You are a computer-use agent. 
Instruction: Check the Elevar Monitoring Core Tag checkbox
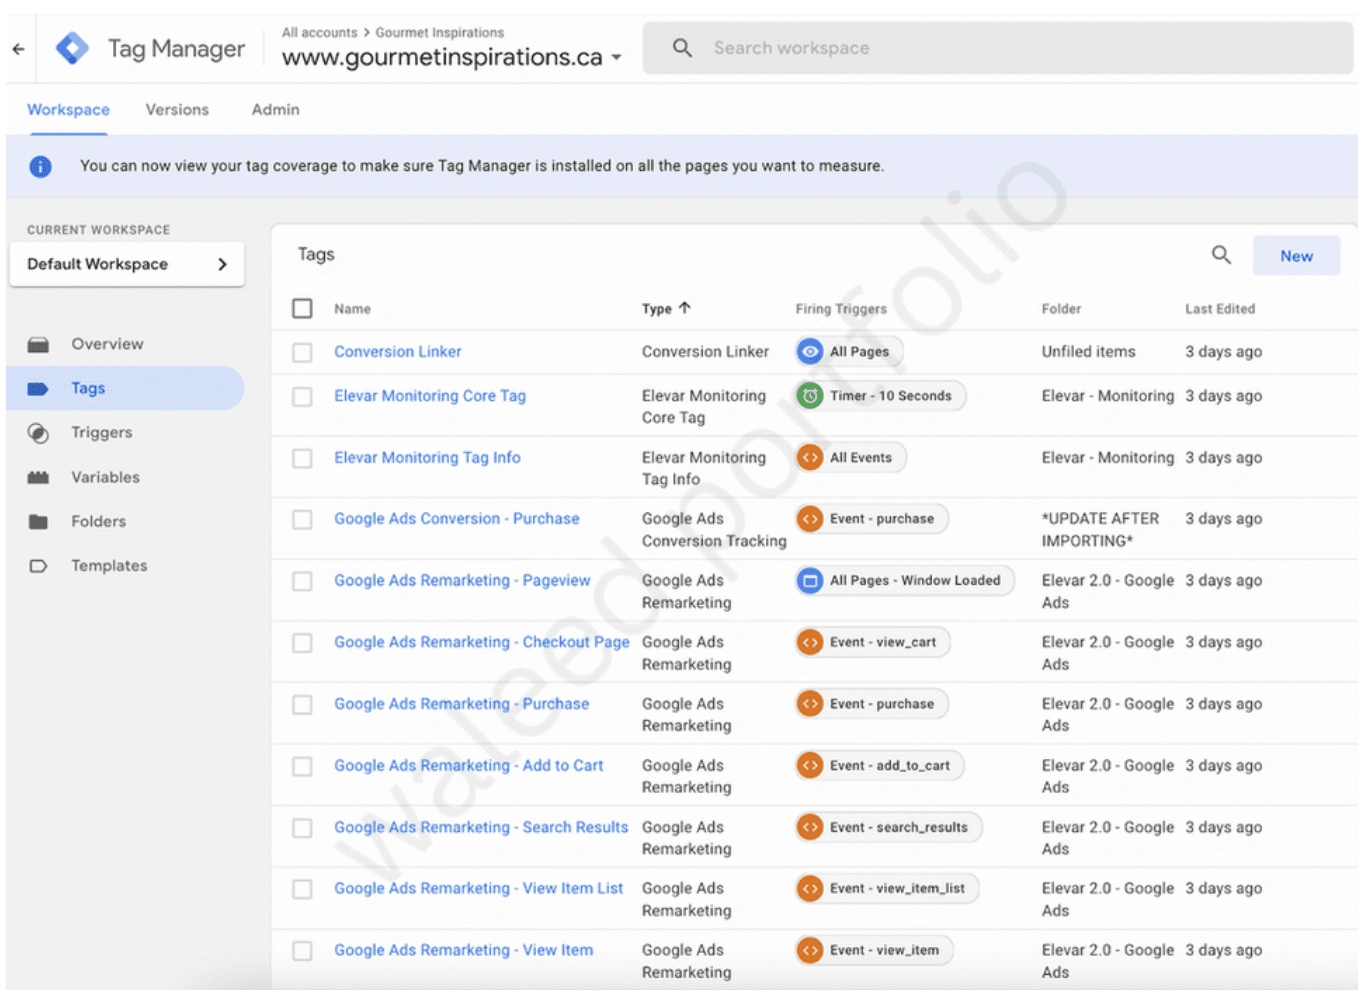tap(302, 397)
